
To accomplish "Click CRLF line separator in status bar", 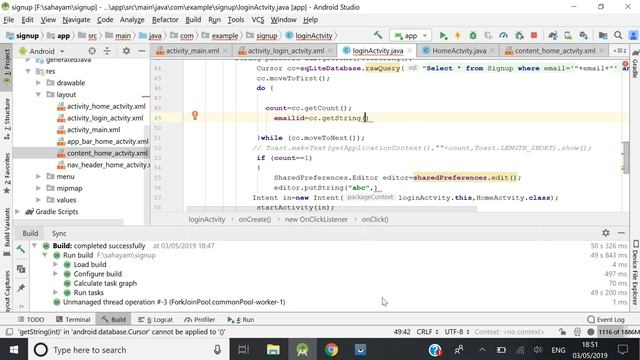I will 427,332.
